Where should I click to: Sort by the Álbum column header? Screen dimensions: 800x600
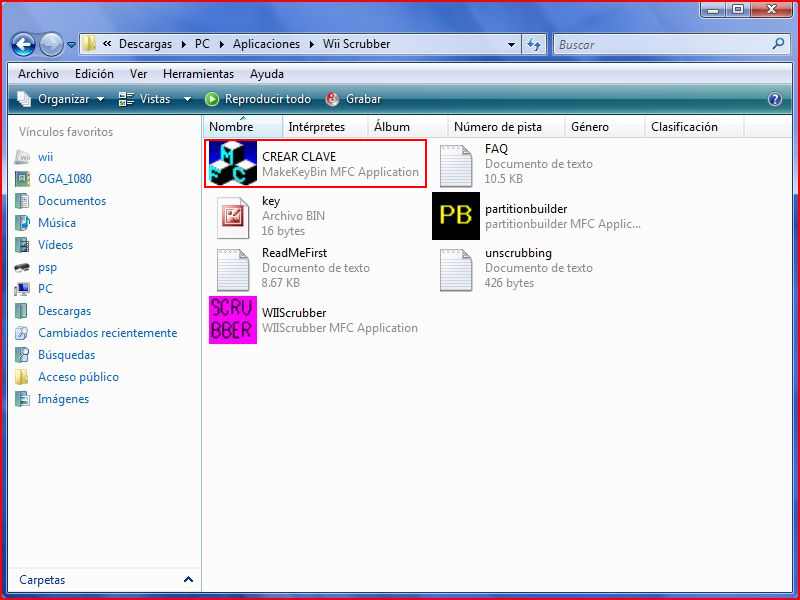tap(408, 127)
